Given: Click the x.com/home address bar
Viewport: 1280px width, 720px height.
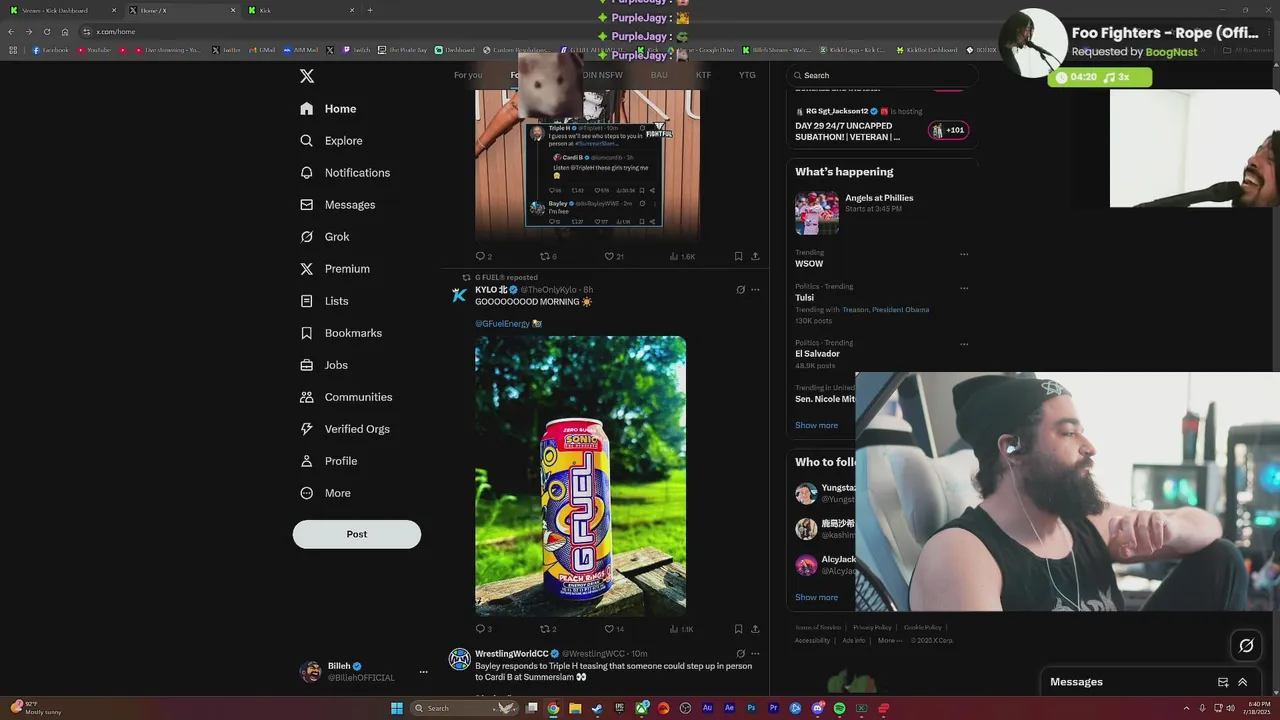Looking at the screenshot, I should [x=115, y=32].
